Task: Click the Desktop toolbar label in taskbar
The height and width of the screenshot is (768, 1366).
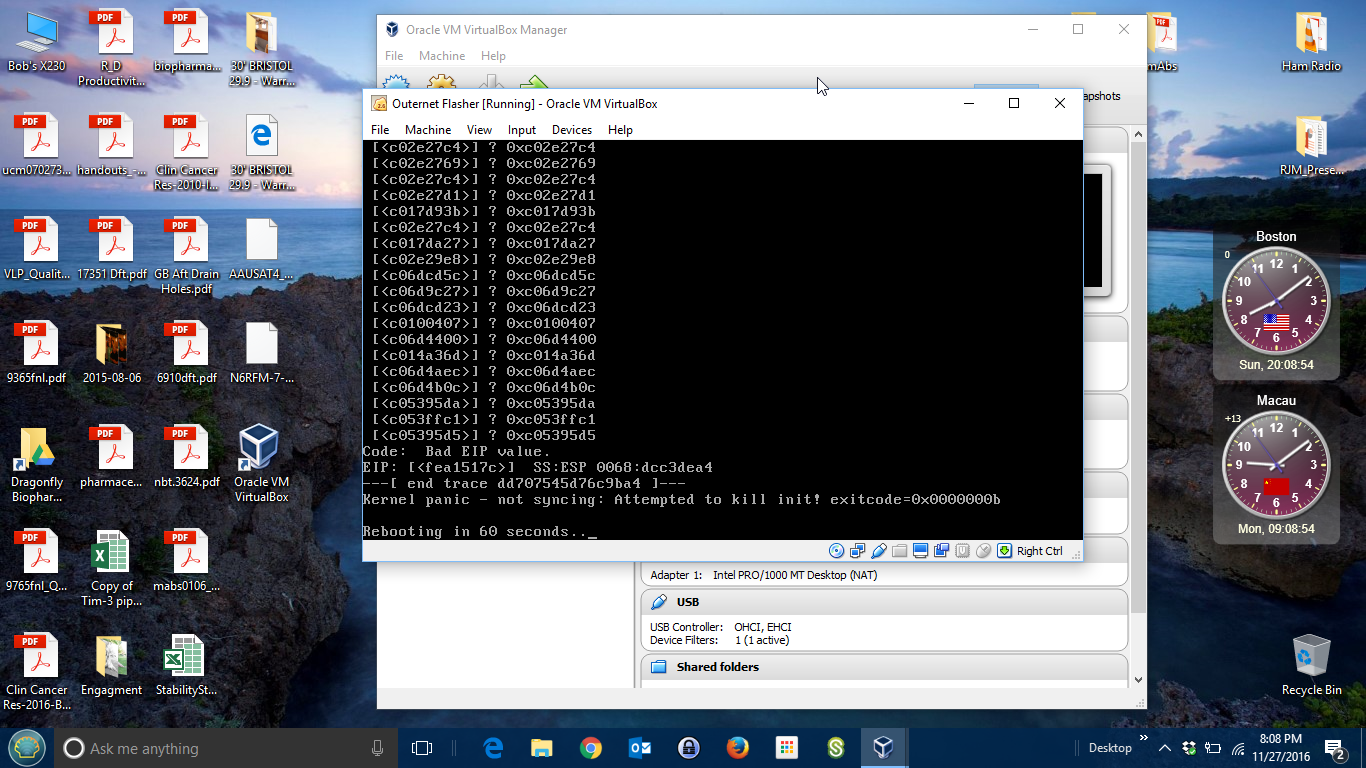Action: pyautogui.click(x=1110, y=748)
